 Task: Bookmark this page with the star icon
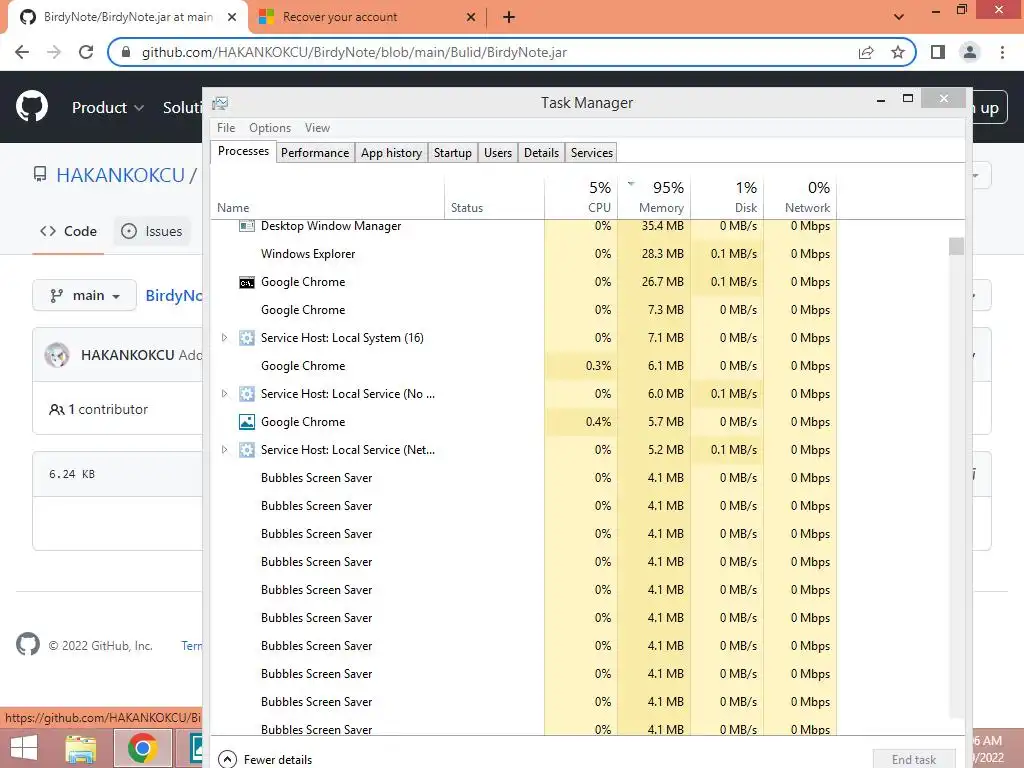[897, 52]
